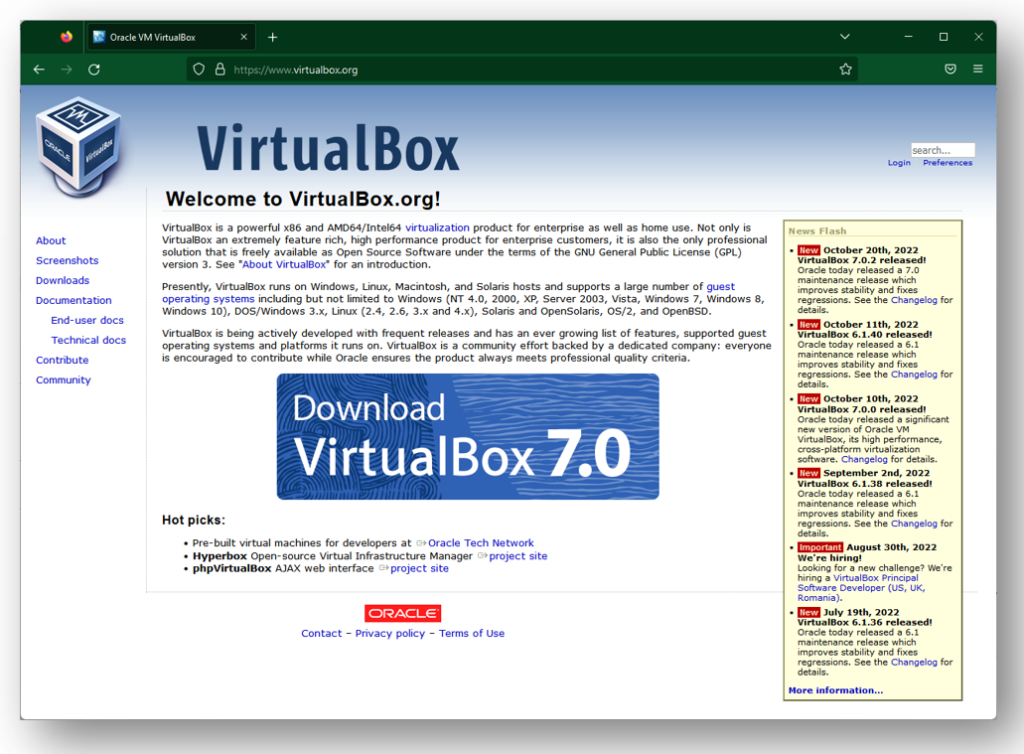Bookmark this page with the star

coord(846,69)
